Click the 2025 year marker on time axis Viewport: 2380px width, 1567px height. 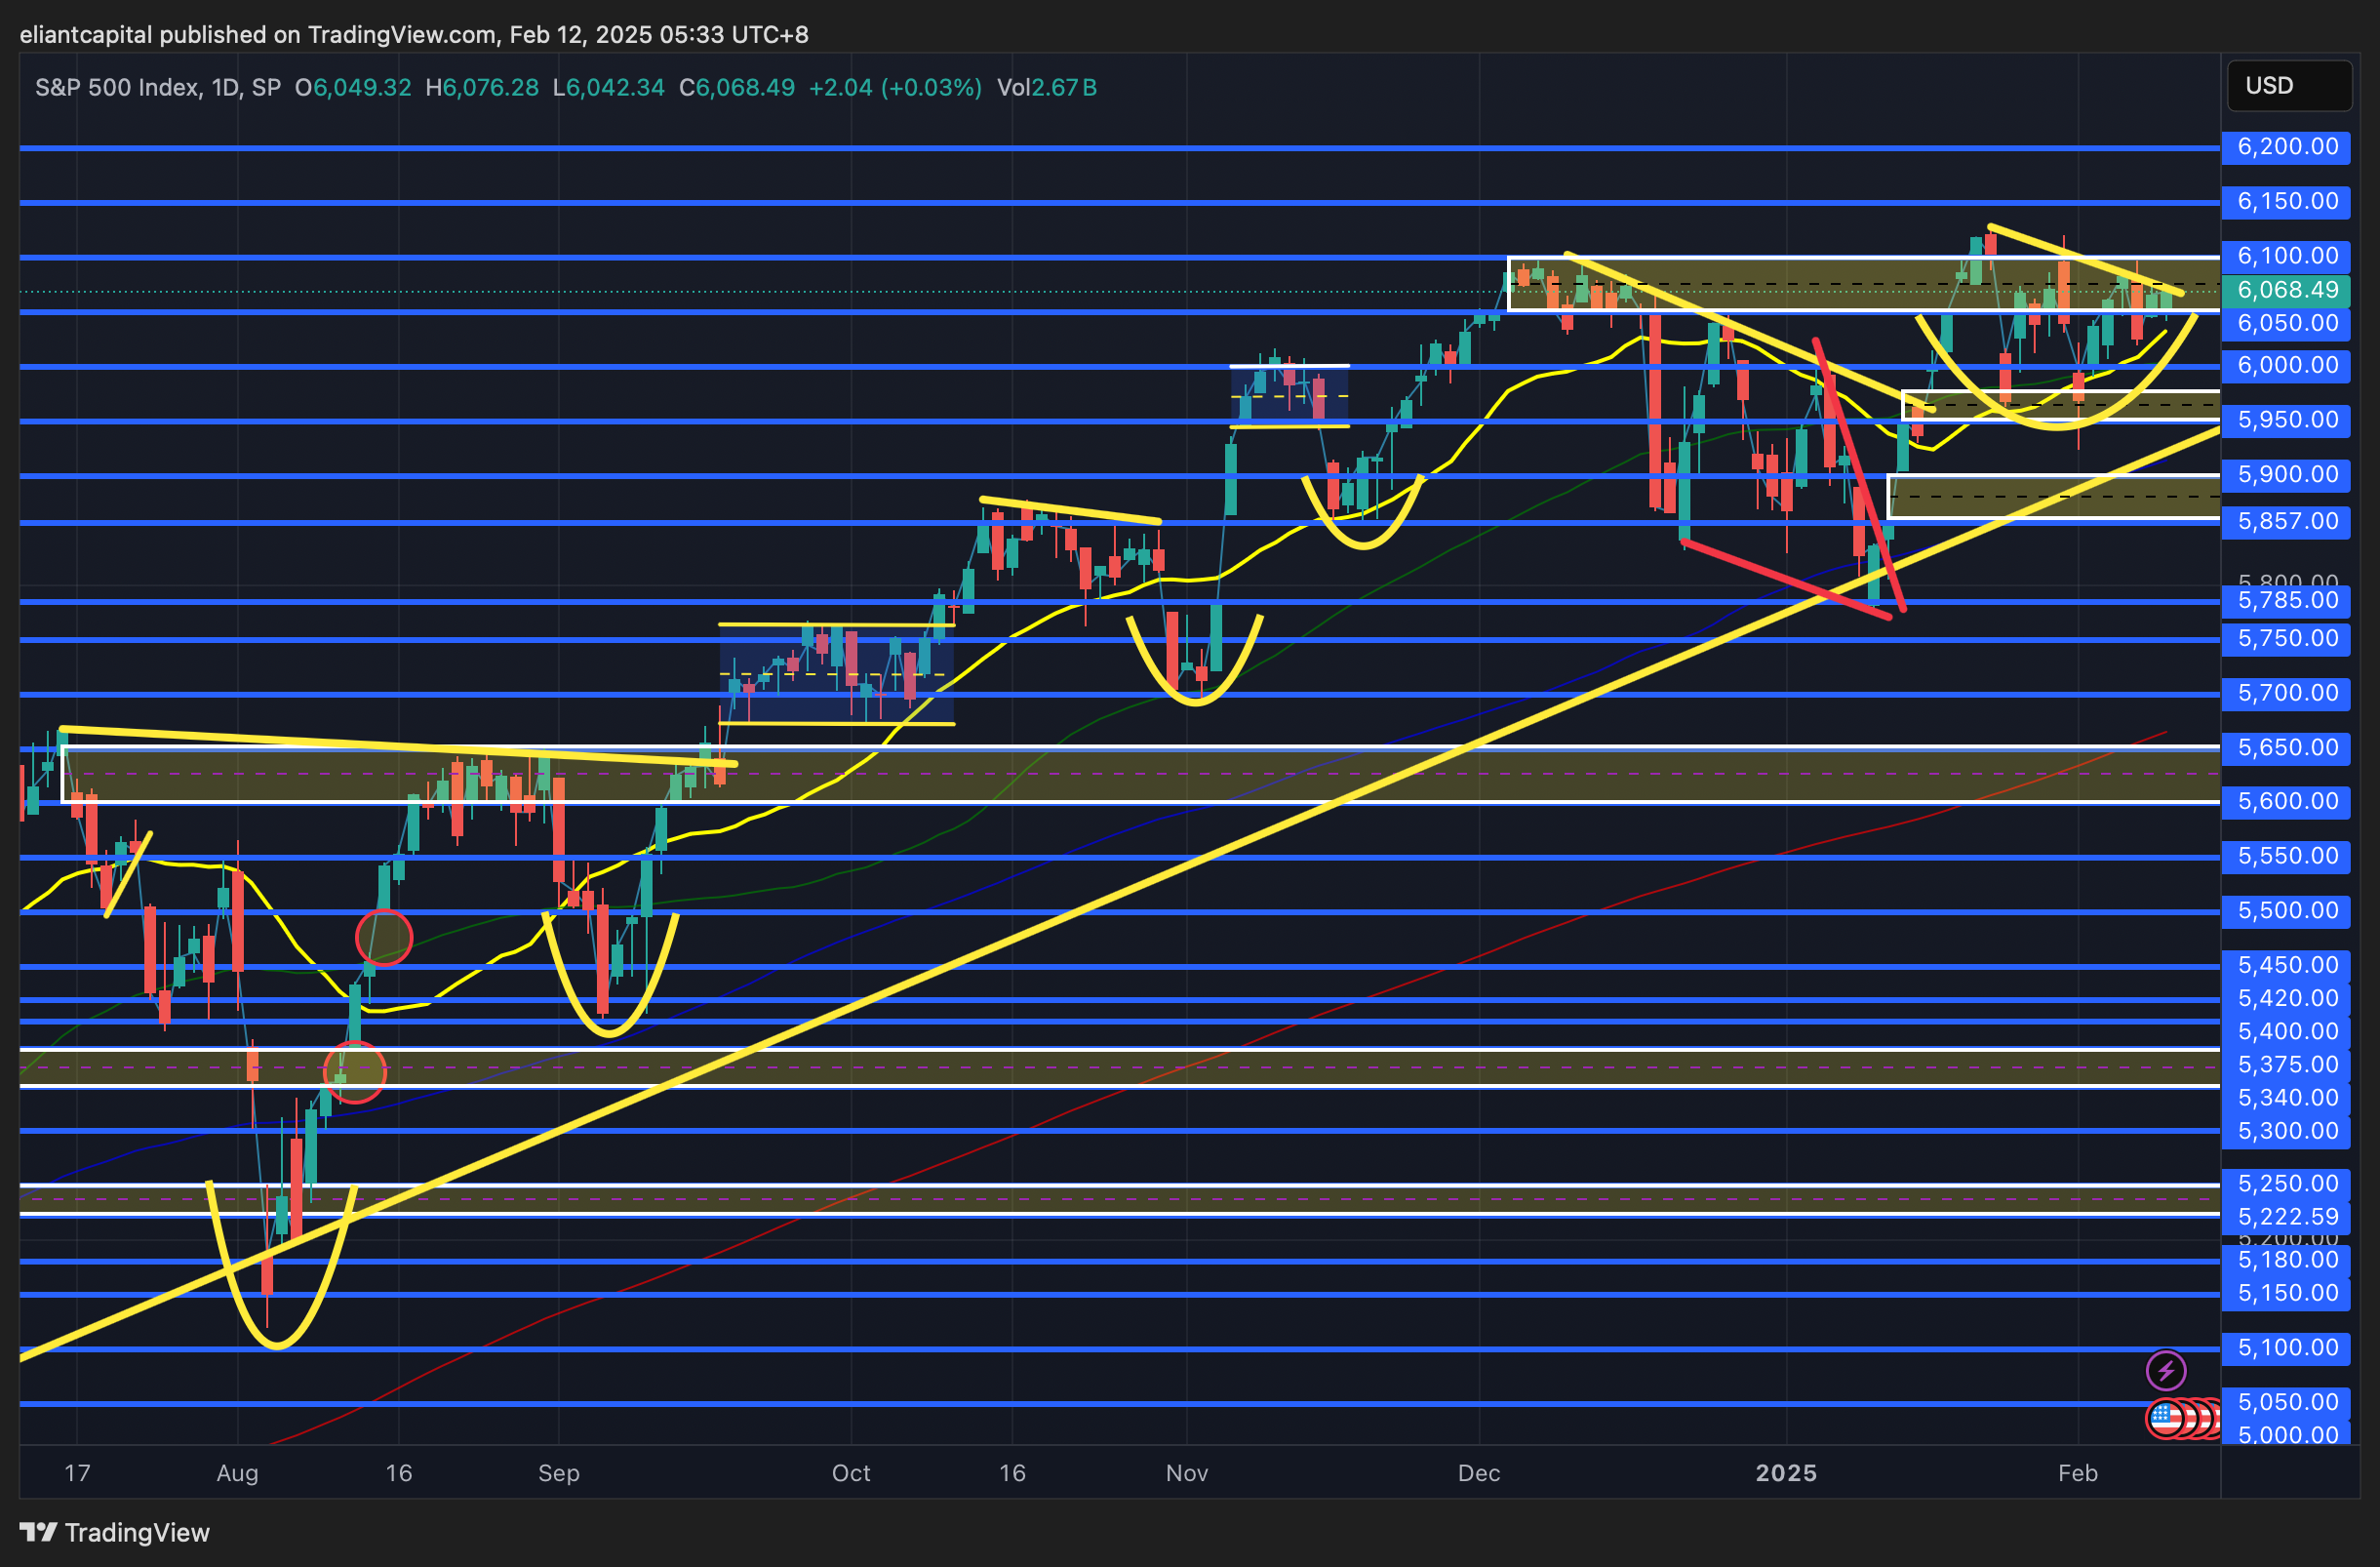tap(1786, 1472)
